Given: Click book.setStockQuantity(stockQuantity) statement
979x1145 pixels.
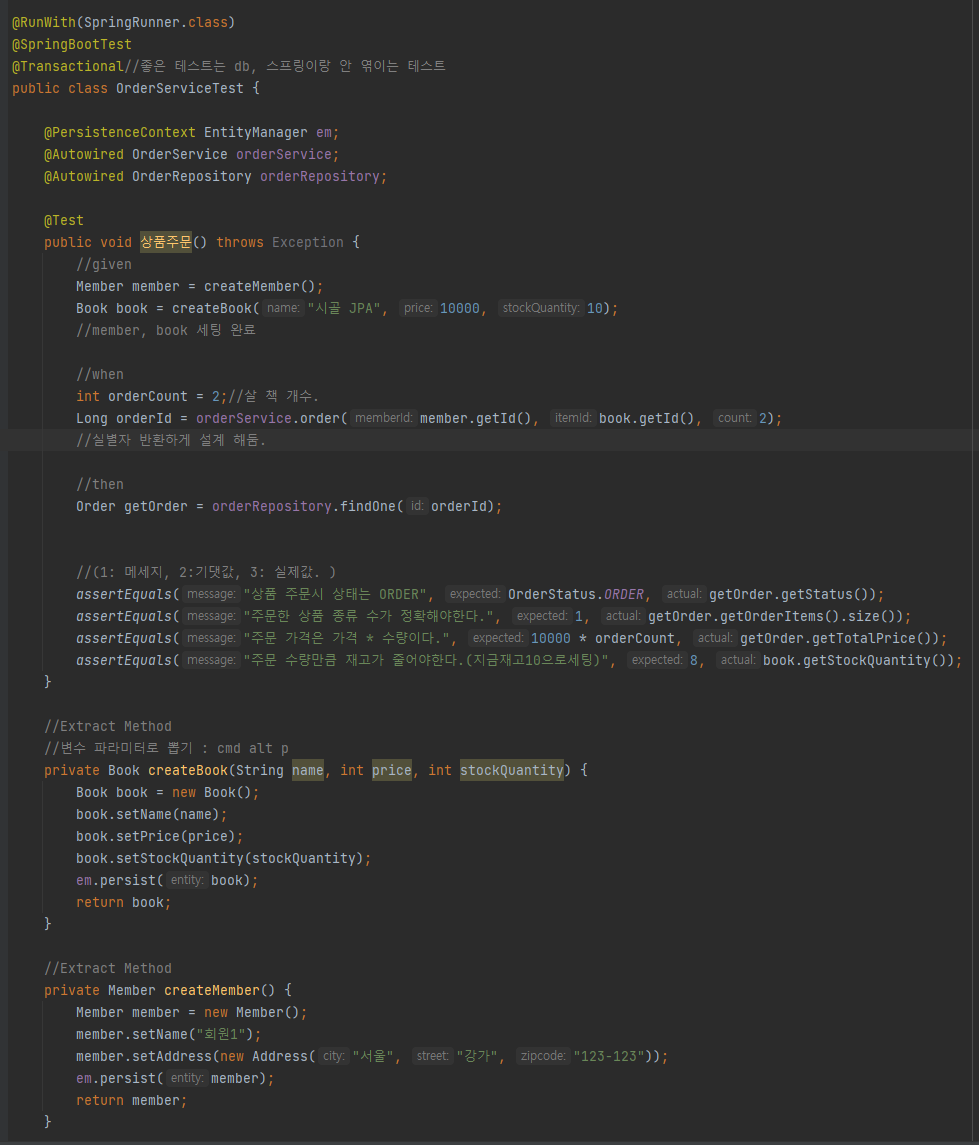Looking at the screenshot, I should [223, 858].
